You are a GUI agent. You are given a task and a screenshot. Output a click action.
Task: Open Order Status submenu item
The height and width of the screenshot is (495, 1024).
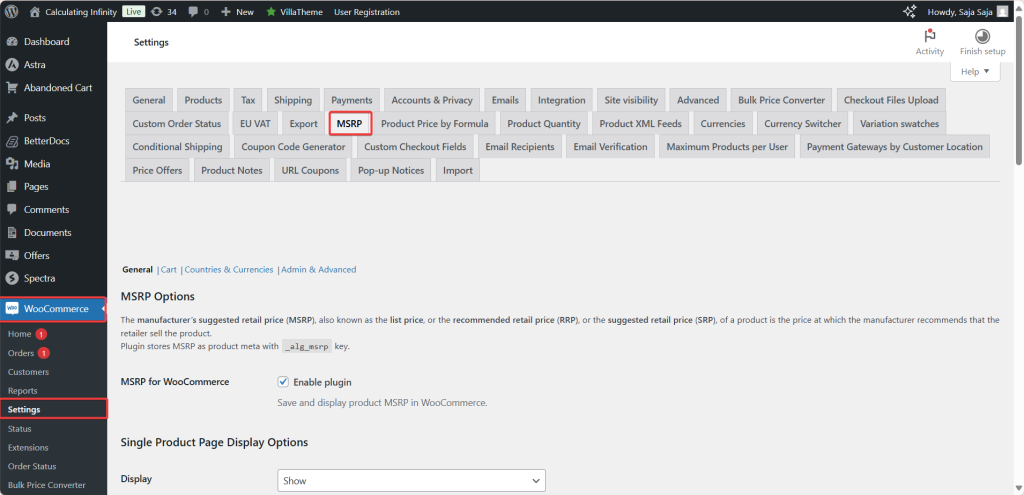32,466
